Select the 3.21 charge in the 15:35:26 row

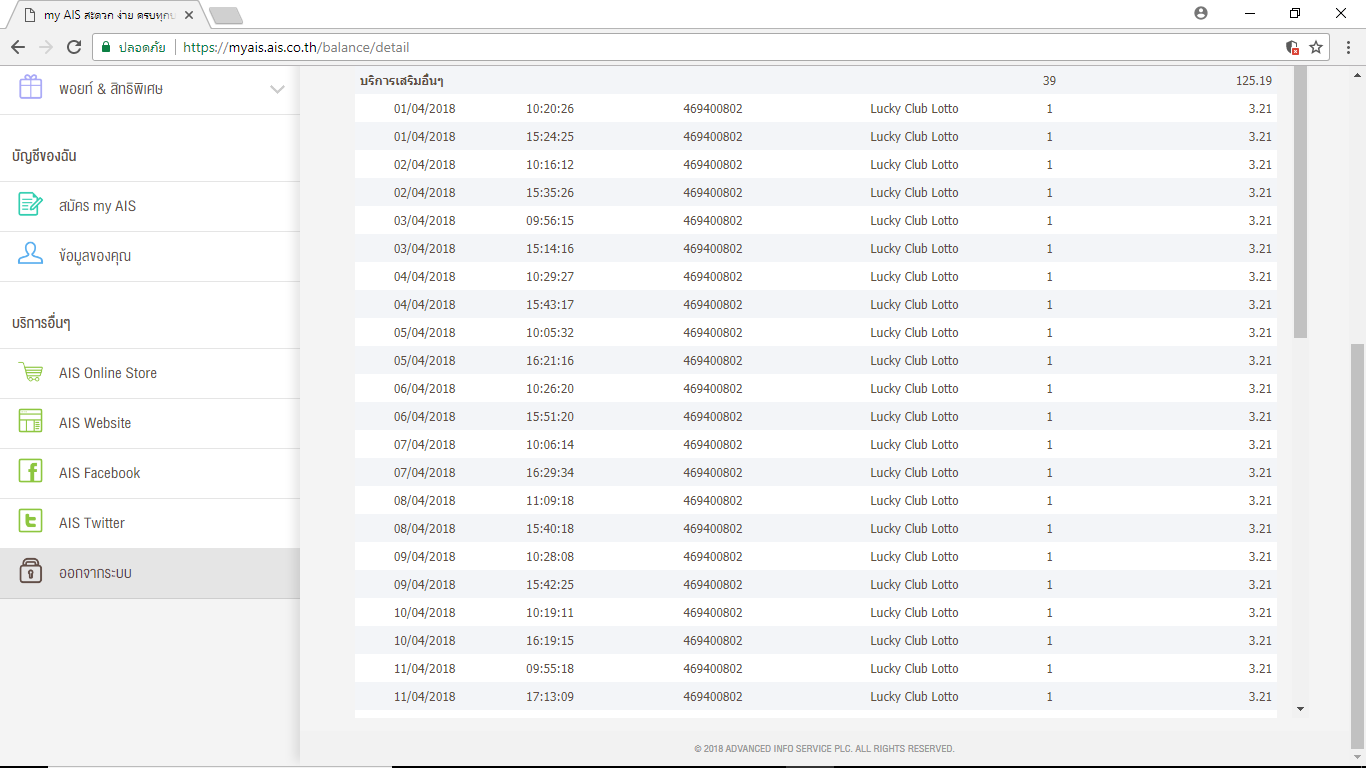(x=1260, y=193)
